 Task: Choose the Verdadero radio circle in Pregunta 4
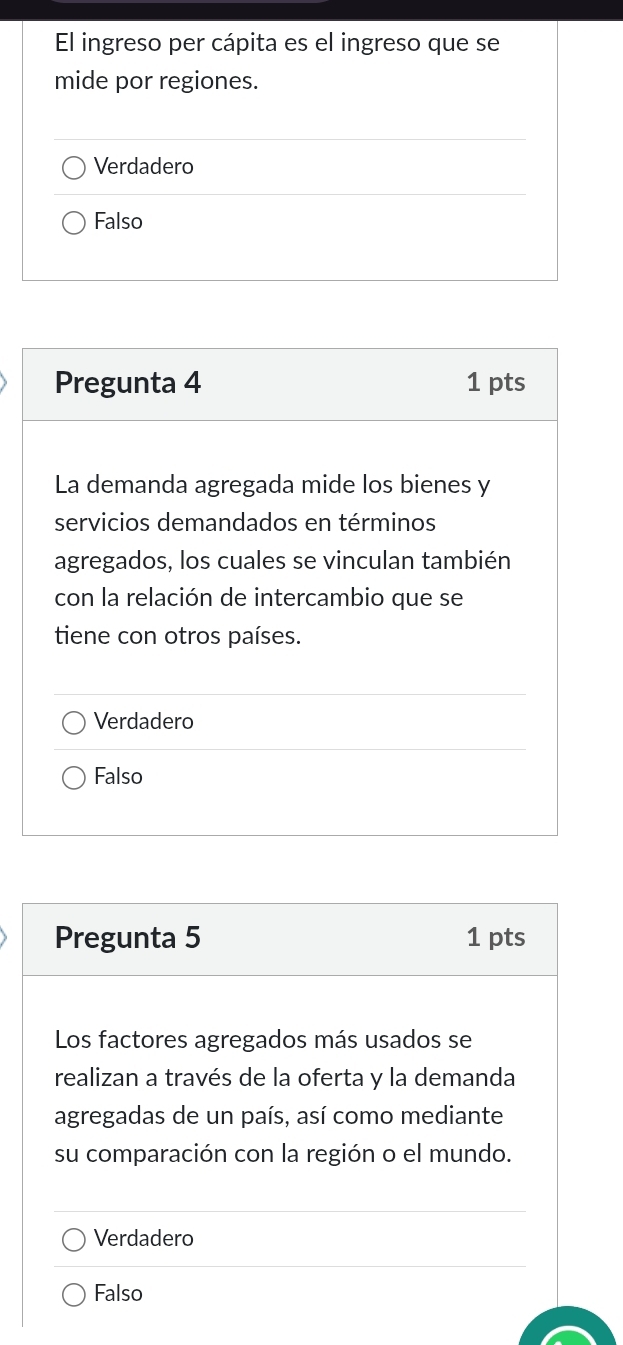(74, 723)
